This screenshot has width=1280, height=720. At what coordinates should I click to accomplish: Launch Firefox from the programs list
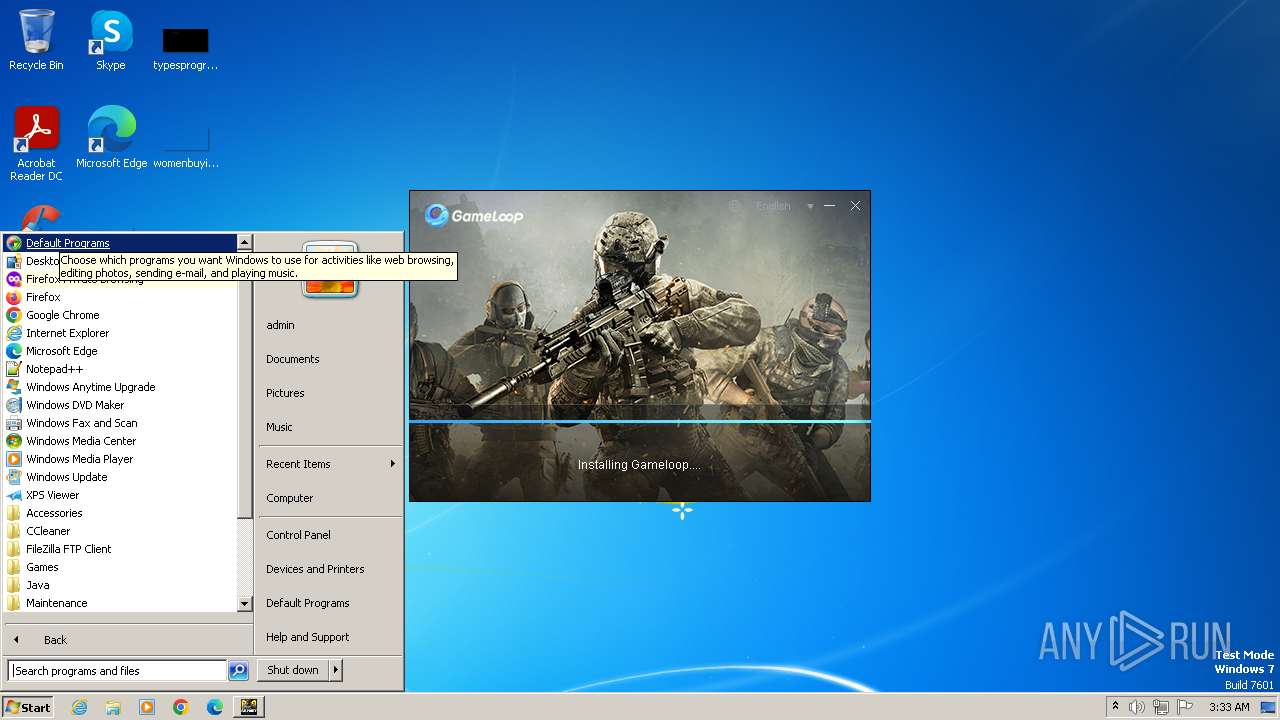click(122, 297)
